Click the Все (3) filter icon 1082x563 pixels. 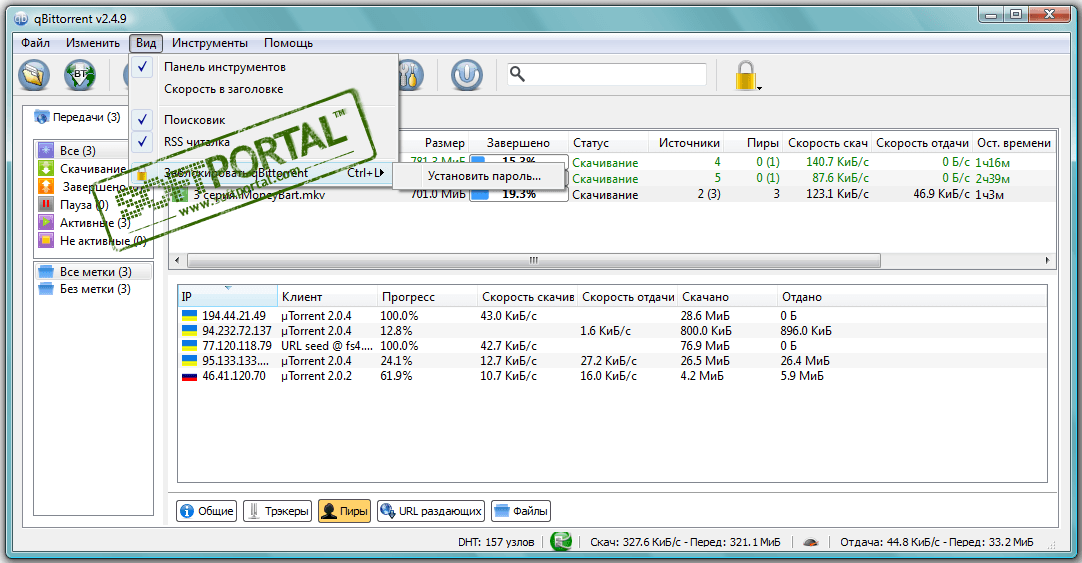[x=46, y=150]
